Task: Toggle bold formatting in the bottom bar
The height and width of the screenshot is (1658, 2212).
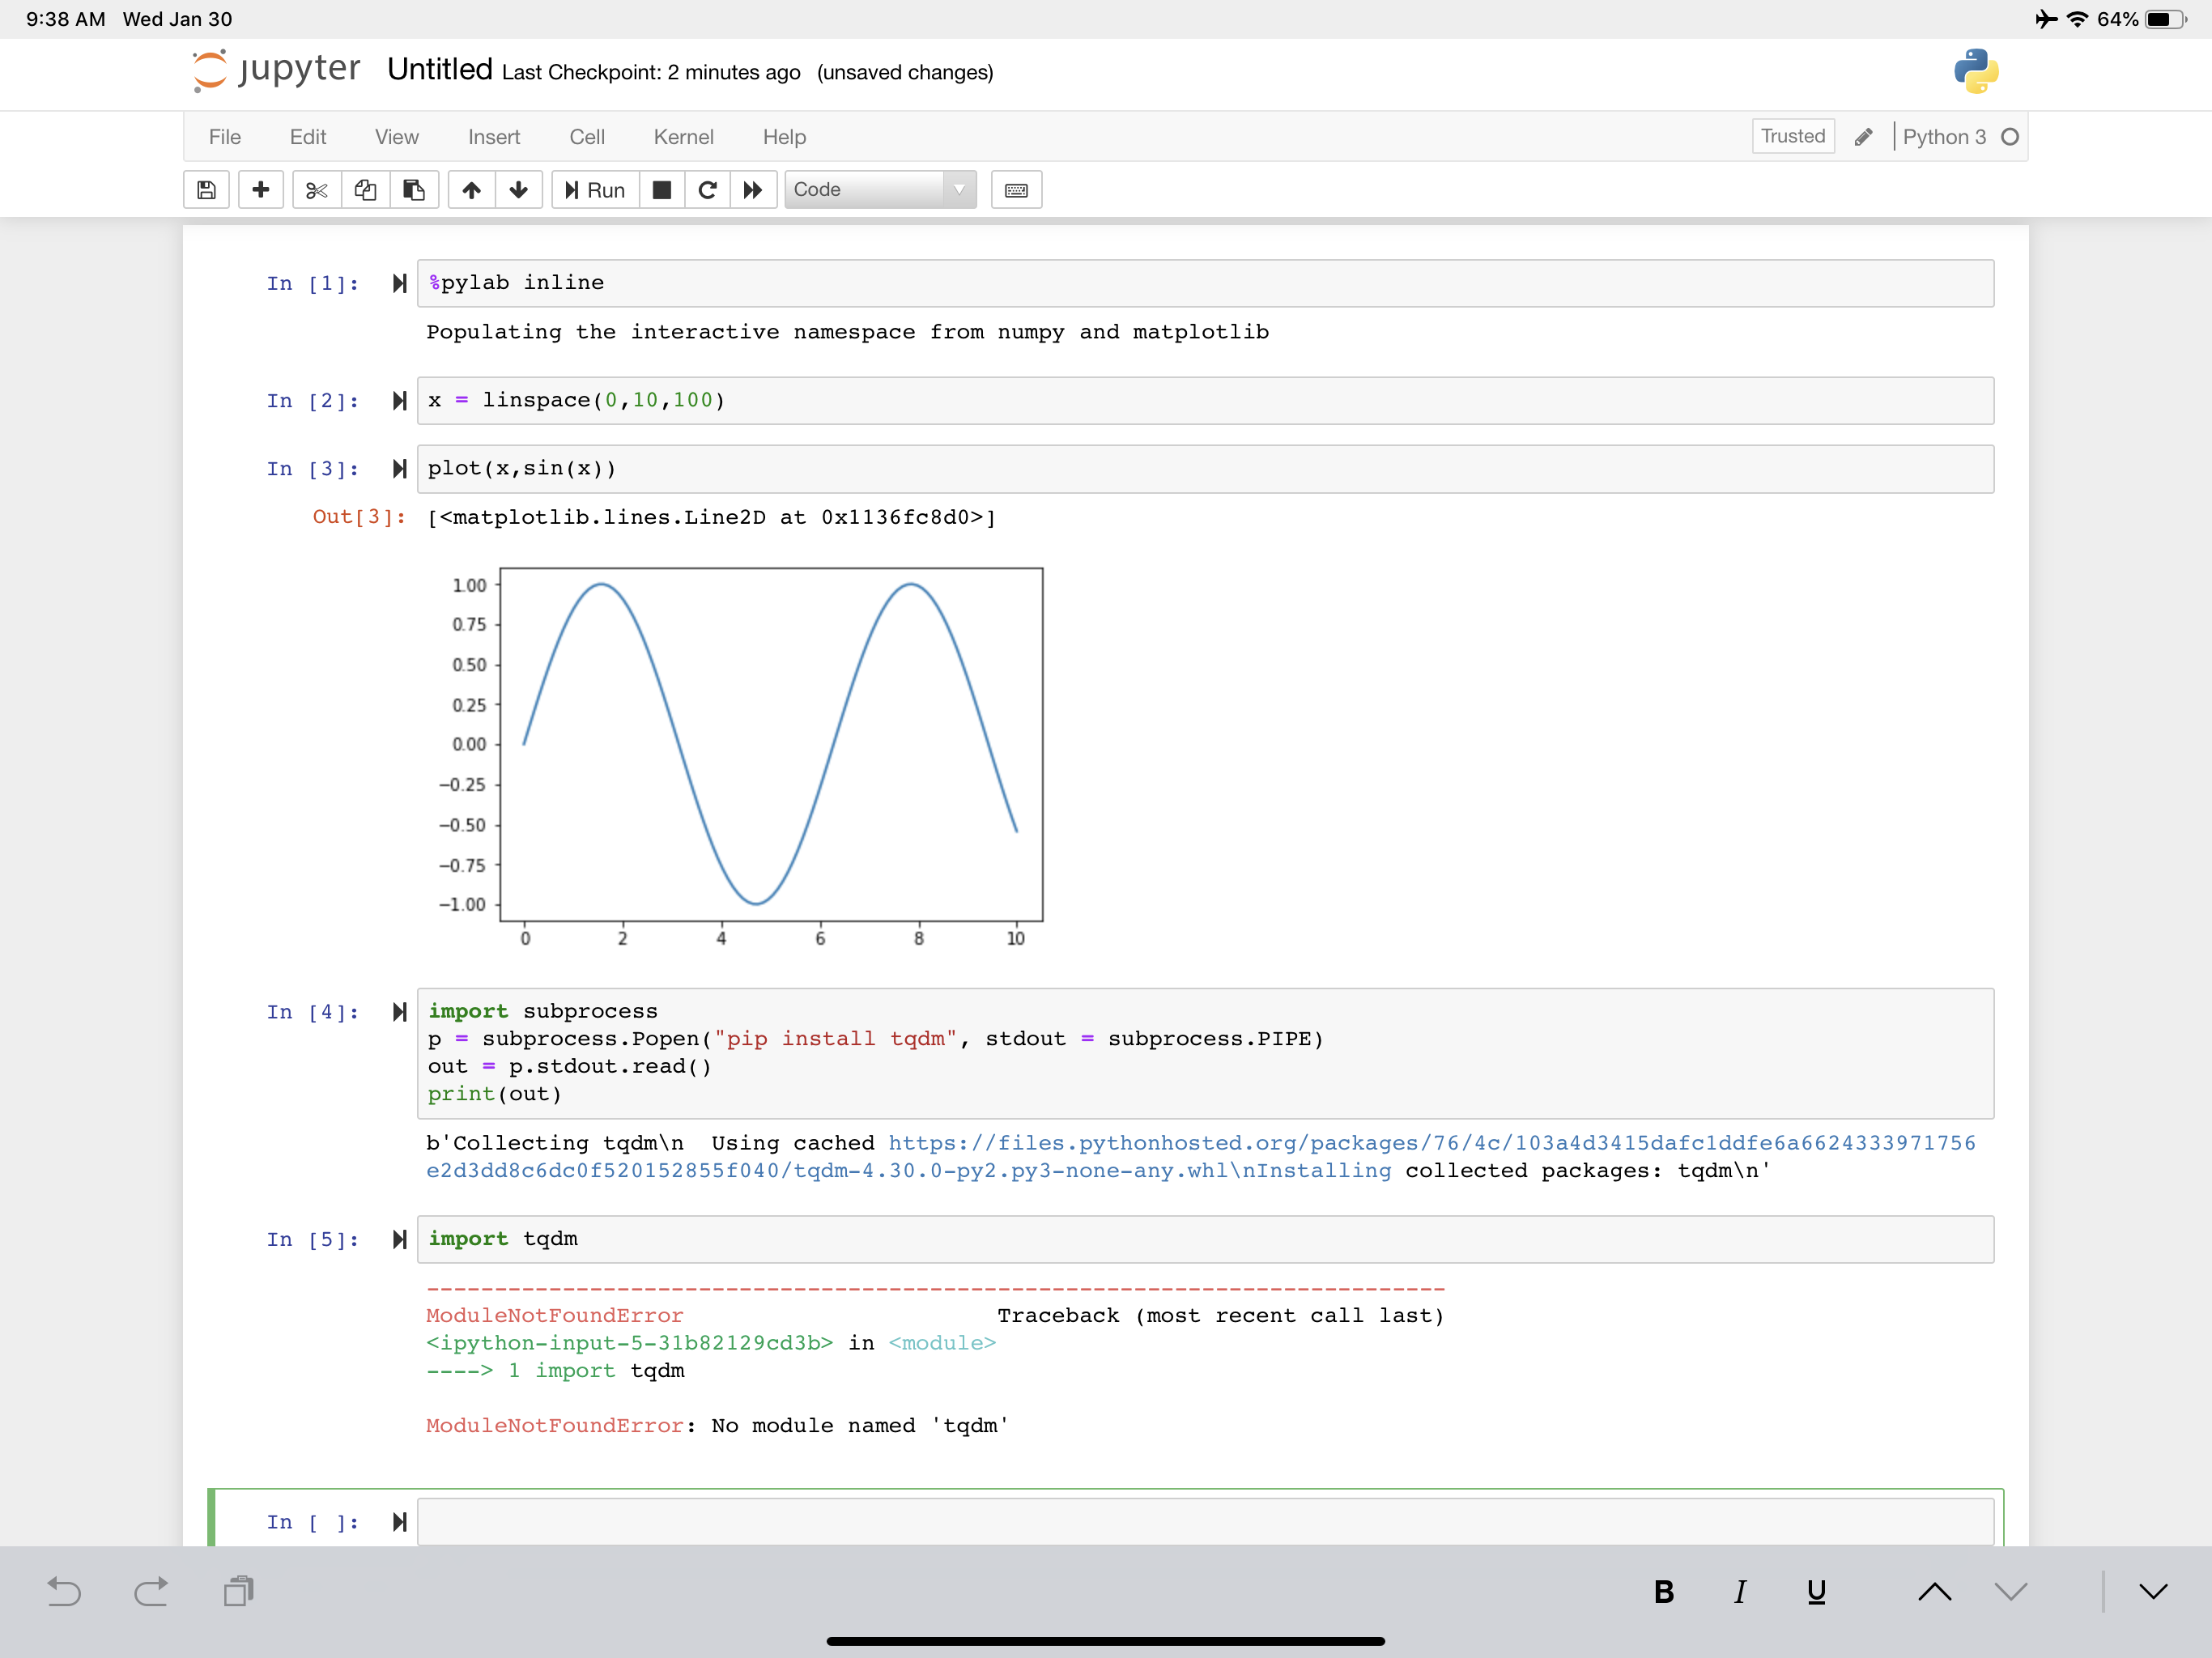Action: [x=1664, y=1592]
